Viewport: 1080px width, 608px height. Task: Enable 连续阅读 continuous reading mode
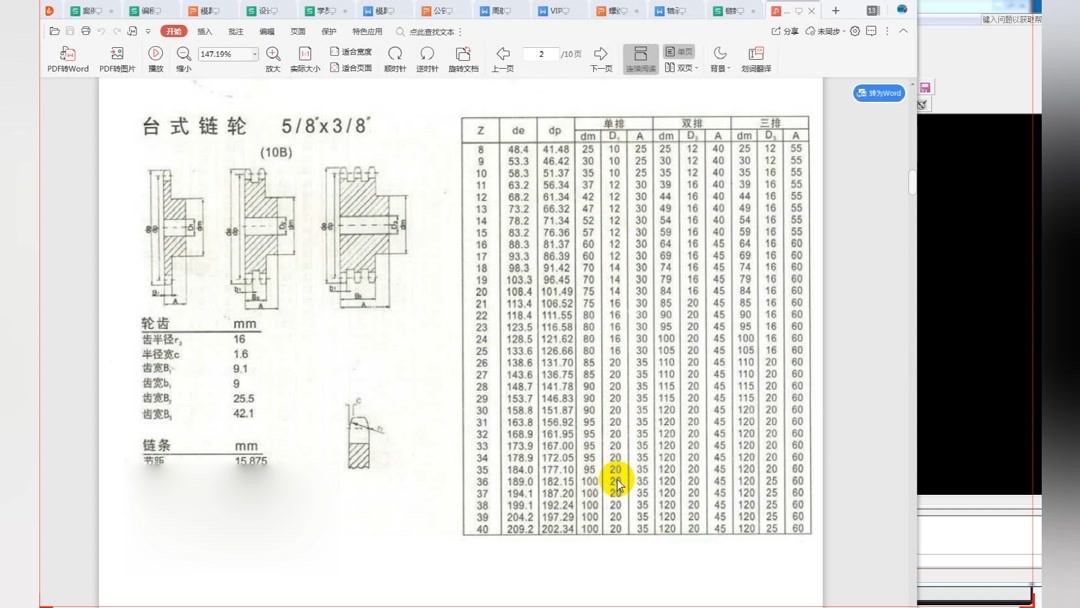(640, 56)
